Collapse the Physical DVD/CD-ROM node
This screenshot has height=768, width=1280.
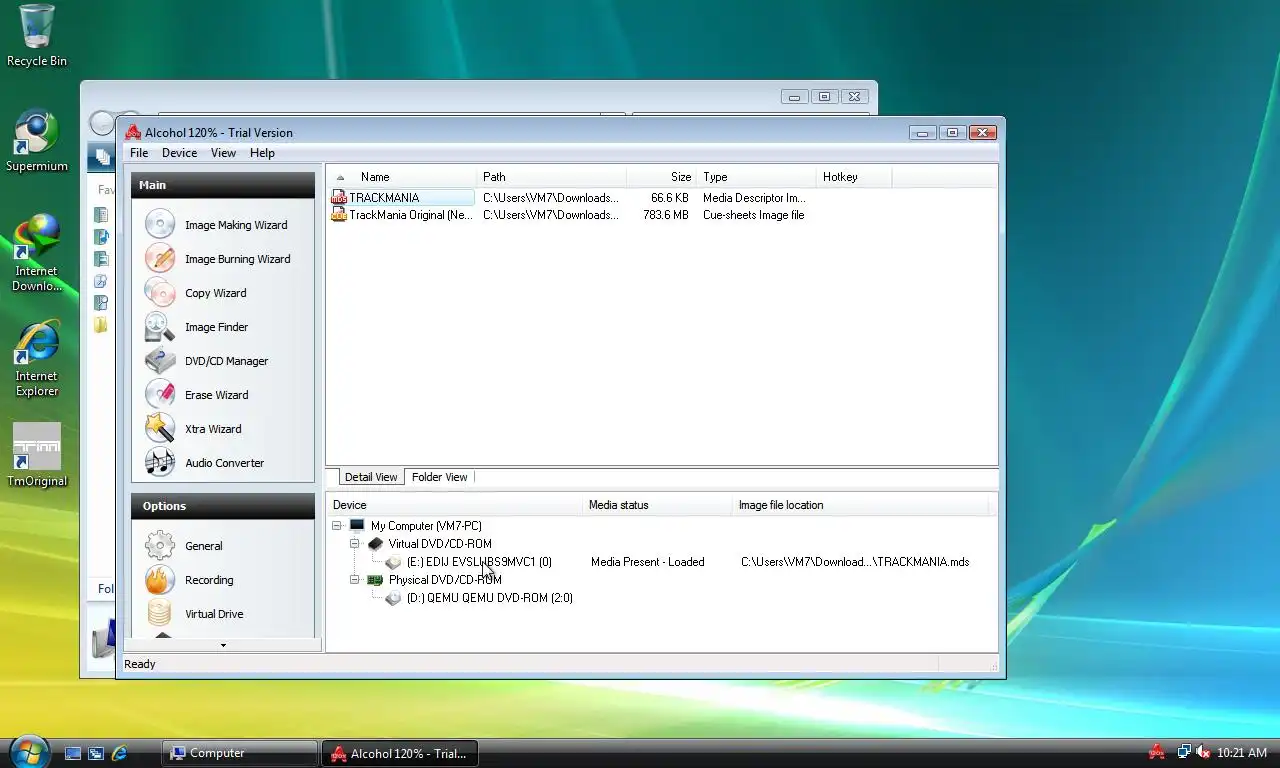pos(355,580)
